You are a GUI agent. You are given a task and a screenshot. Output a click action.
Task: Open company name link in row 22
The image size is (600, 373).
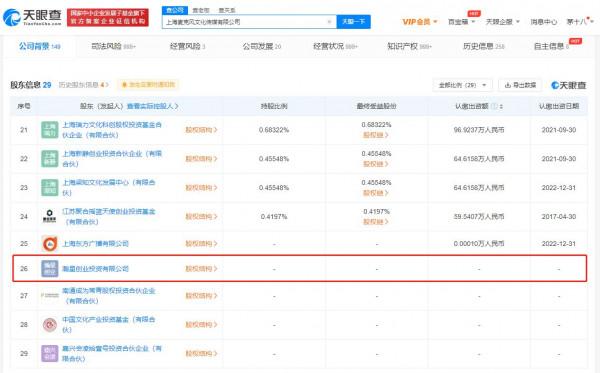112,159
